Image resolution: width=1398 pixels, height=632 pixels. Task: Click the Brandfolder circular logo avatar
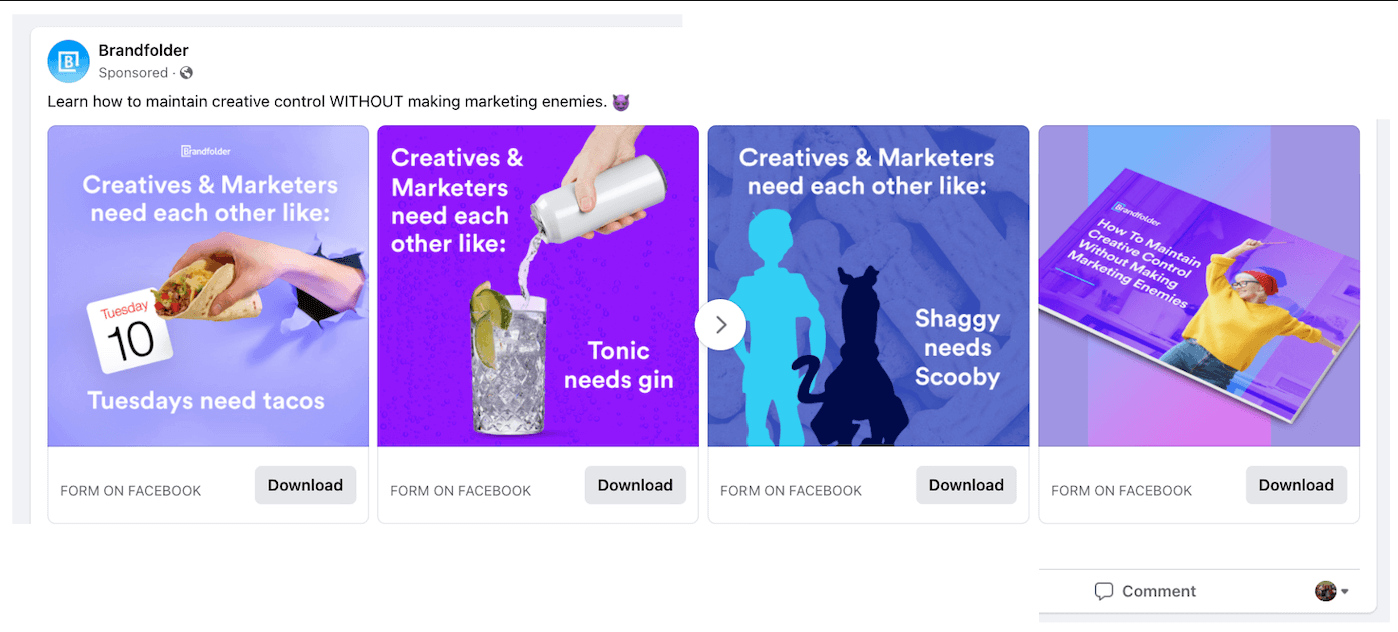coord(67,61)
